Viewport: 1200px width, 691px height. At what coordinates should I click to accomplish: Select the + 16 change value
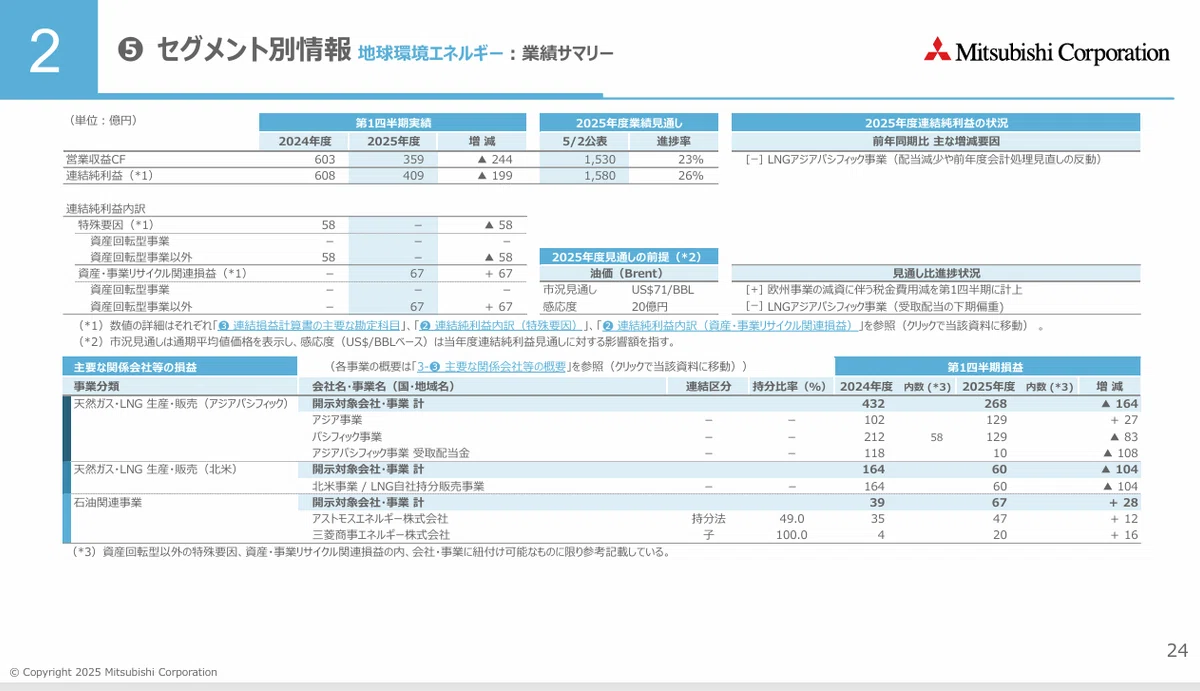coord(1124,535)
